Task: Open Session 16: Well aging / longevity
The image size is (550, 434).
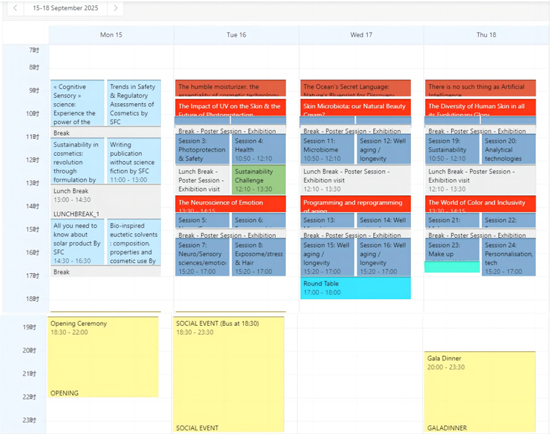Action: pos(384,257)
